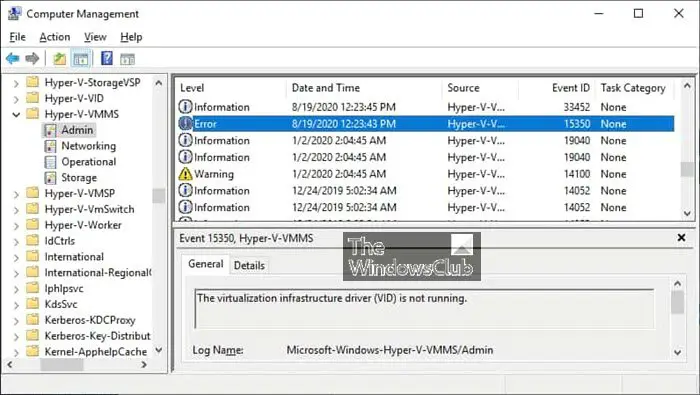
Task: Click the Hyper-V-Worker folder icon
Action: [33, 225]
